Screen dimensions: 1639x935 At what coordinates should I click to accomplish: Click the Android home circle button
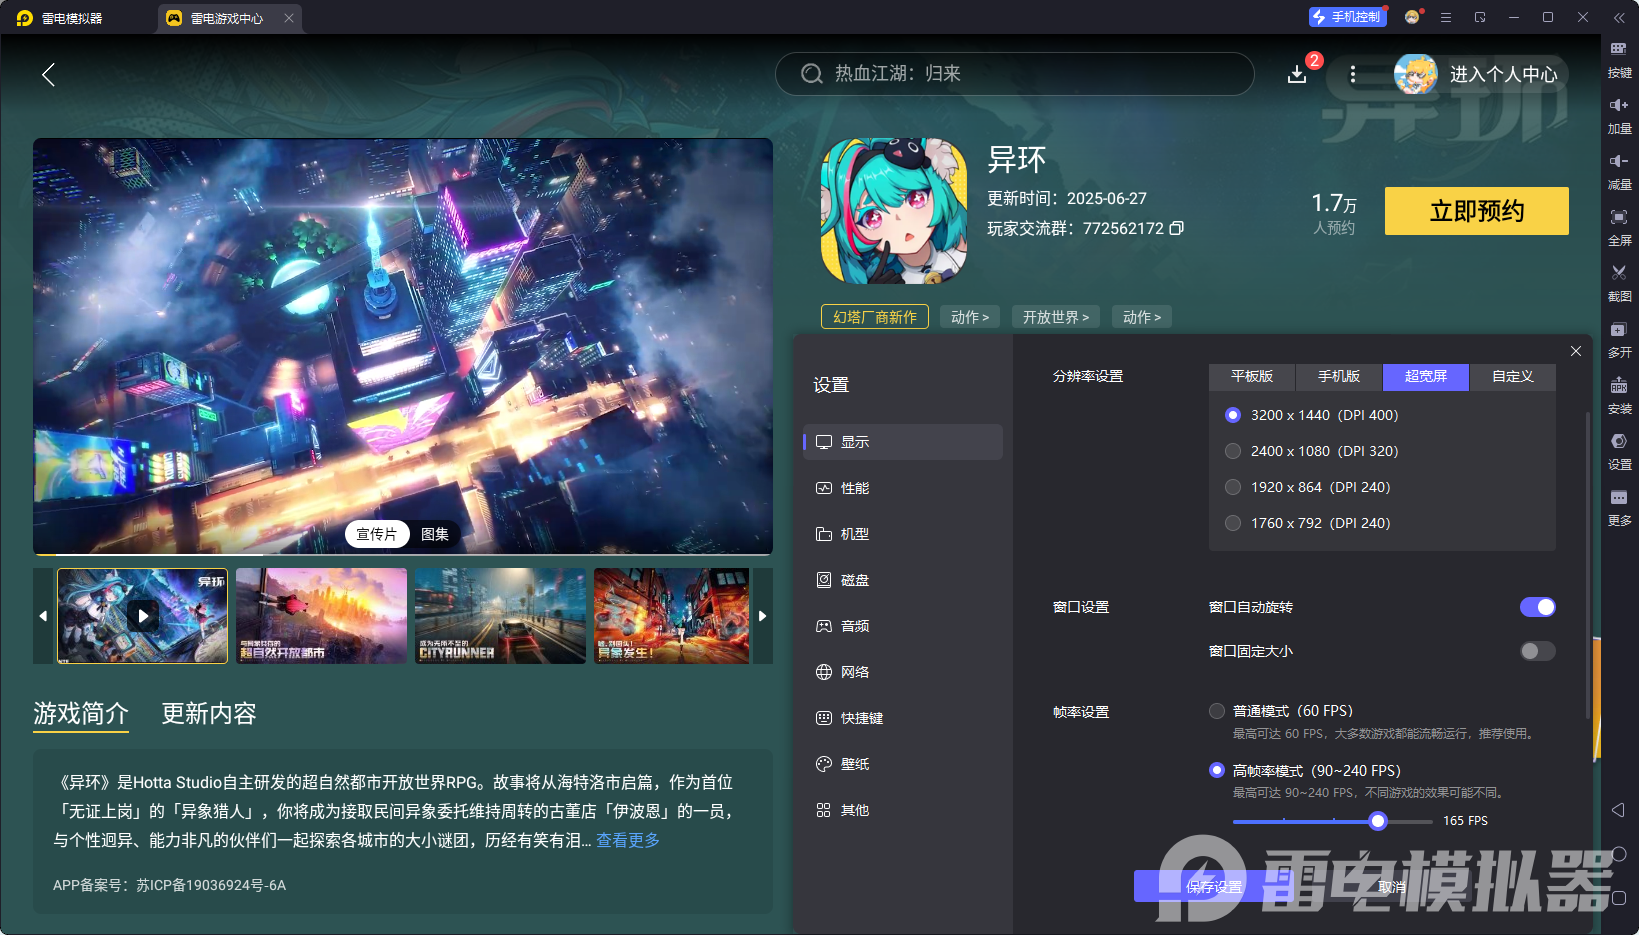pos(1618,854)
